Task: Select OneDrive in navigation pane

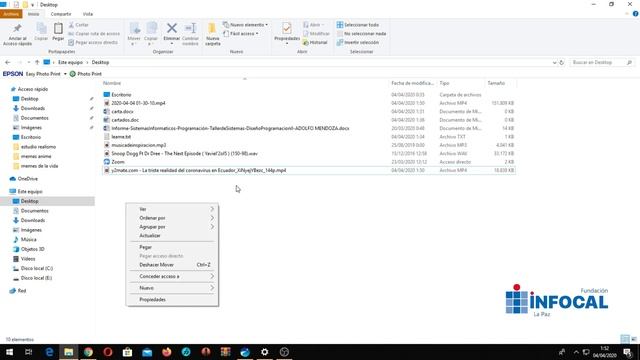Action: [28, 179]
